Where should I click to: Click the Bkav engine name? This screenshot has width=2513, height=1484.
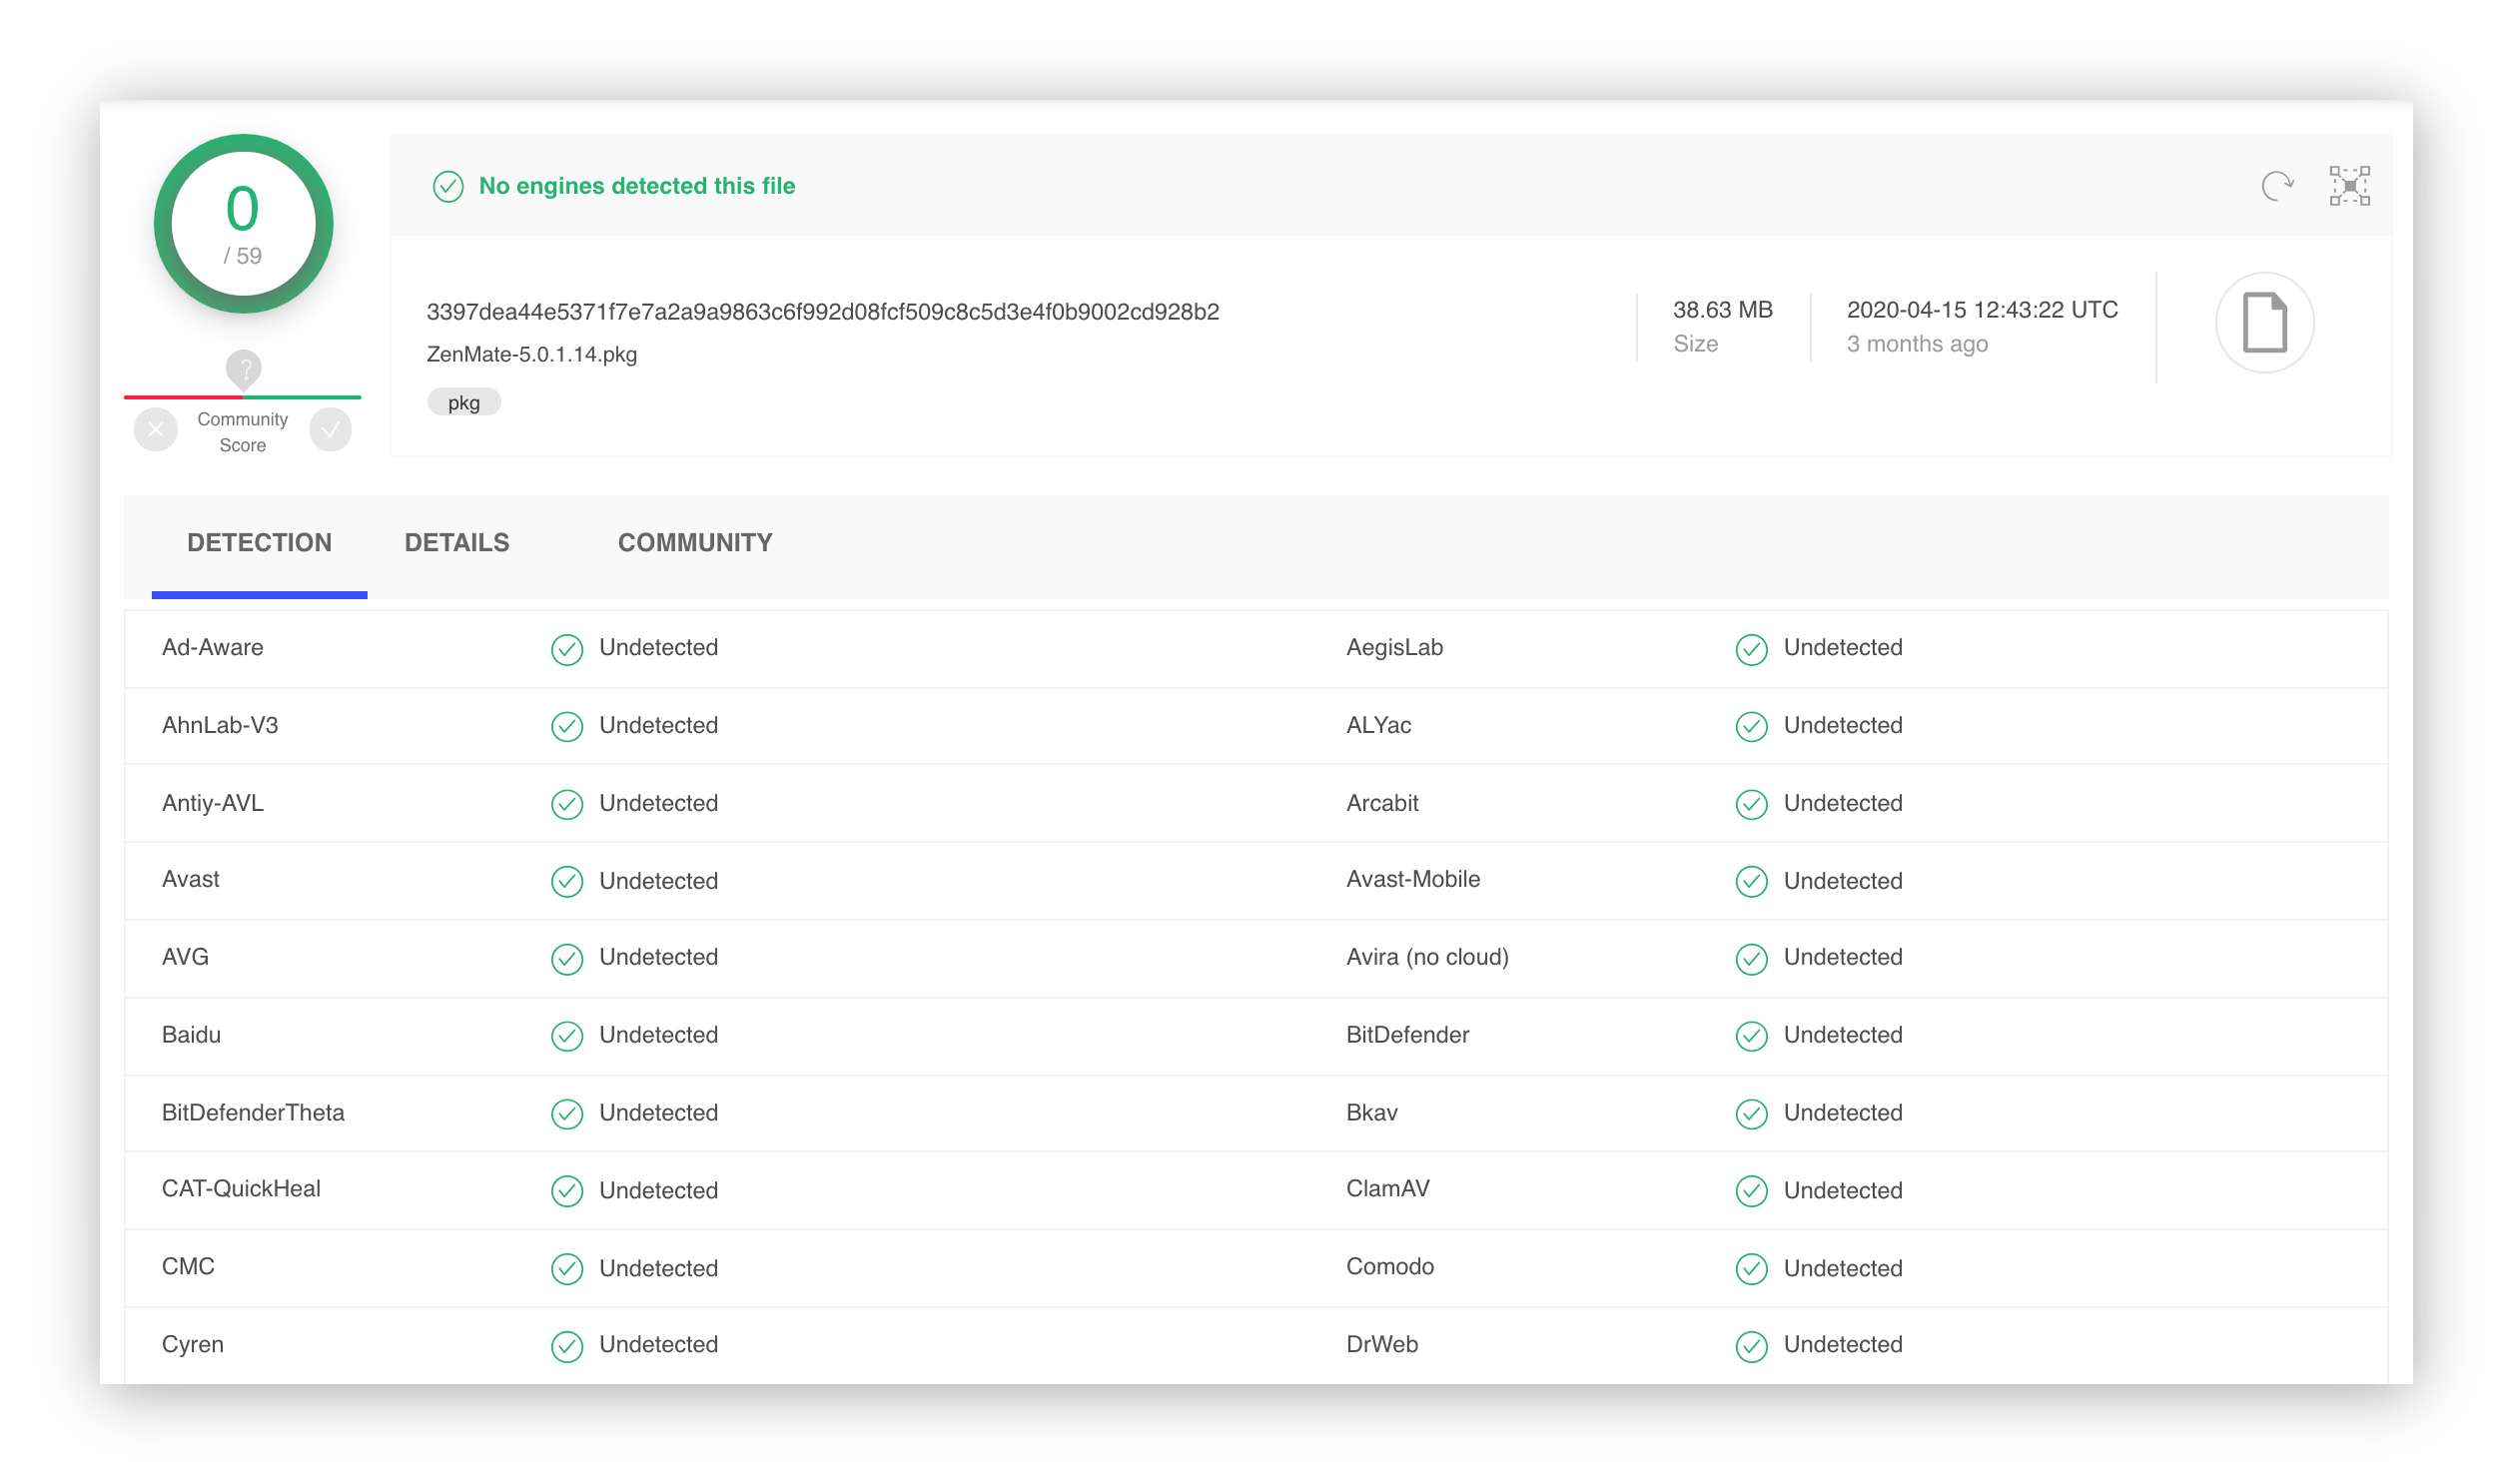tap(1371, 1113)
